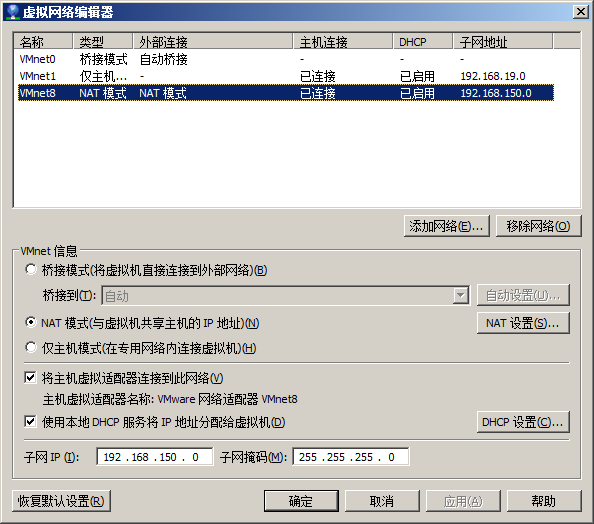Screen dimensions: 594x524
Task: Close the 虚拟网络编辑器 dialog
Action: click(x=580, y=12)
